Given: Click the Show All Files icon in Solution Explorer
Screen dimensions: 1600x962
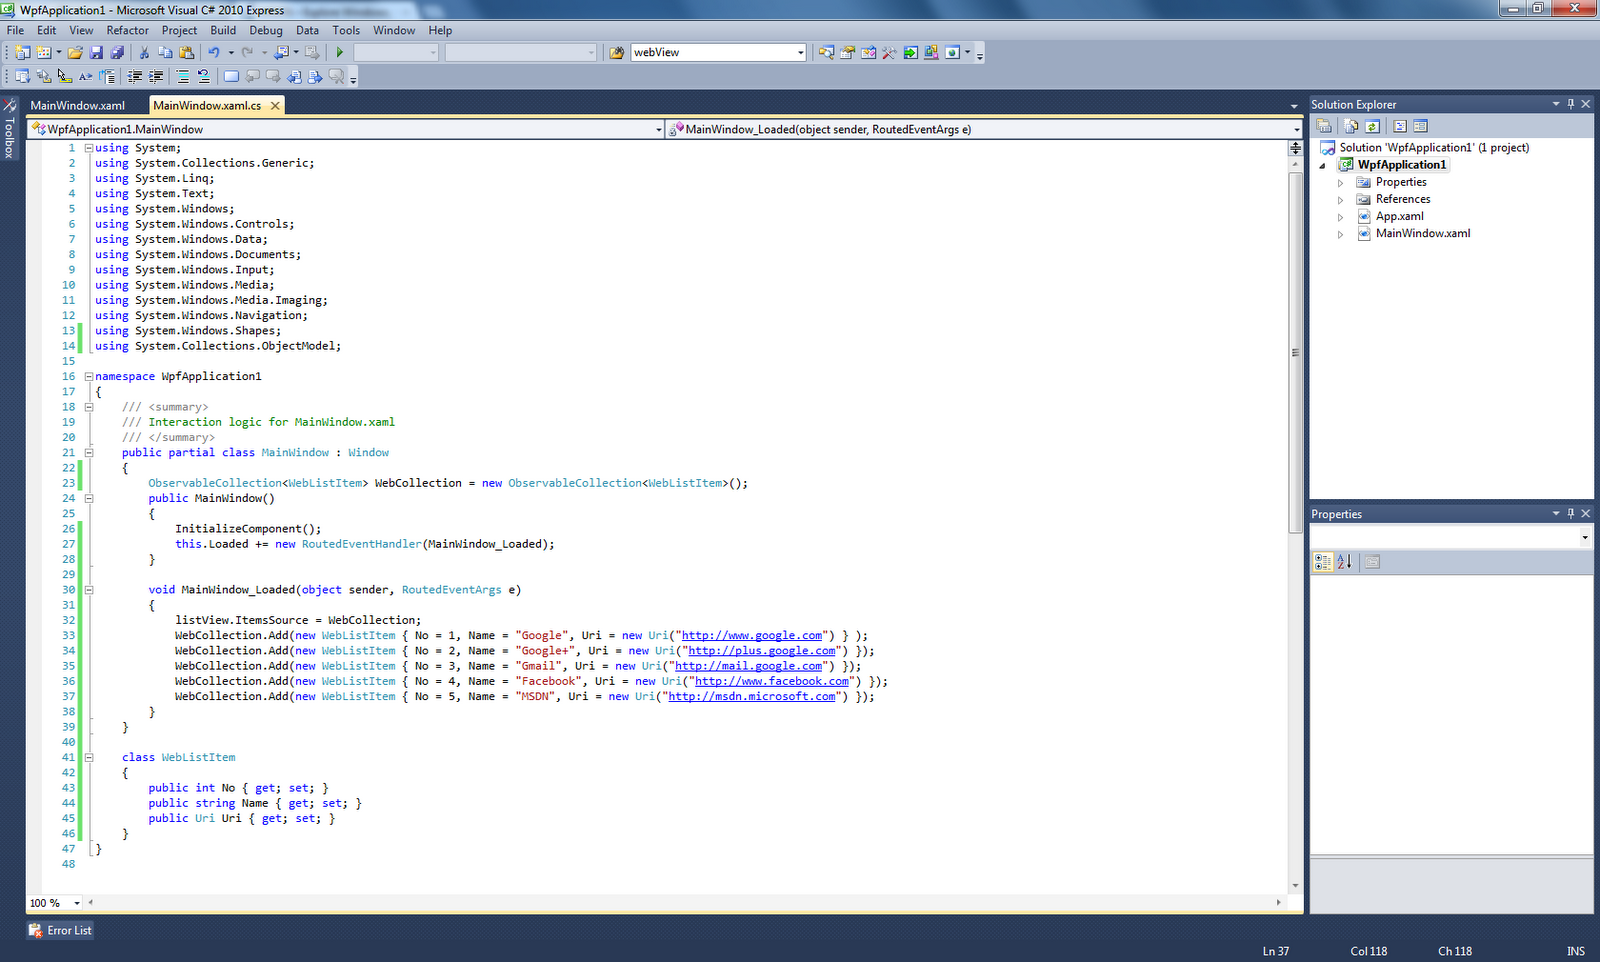Looking at the screenshot, I should point(1351,126).
